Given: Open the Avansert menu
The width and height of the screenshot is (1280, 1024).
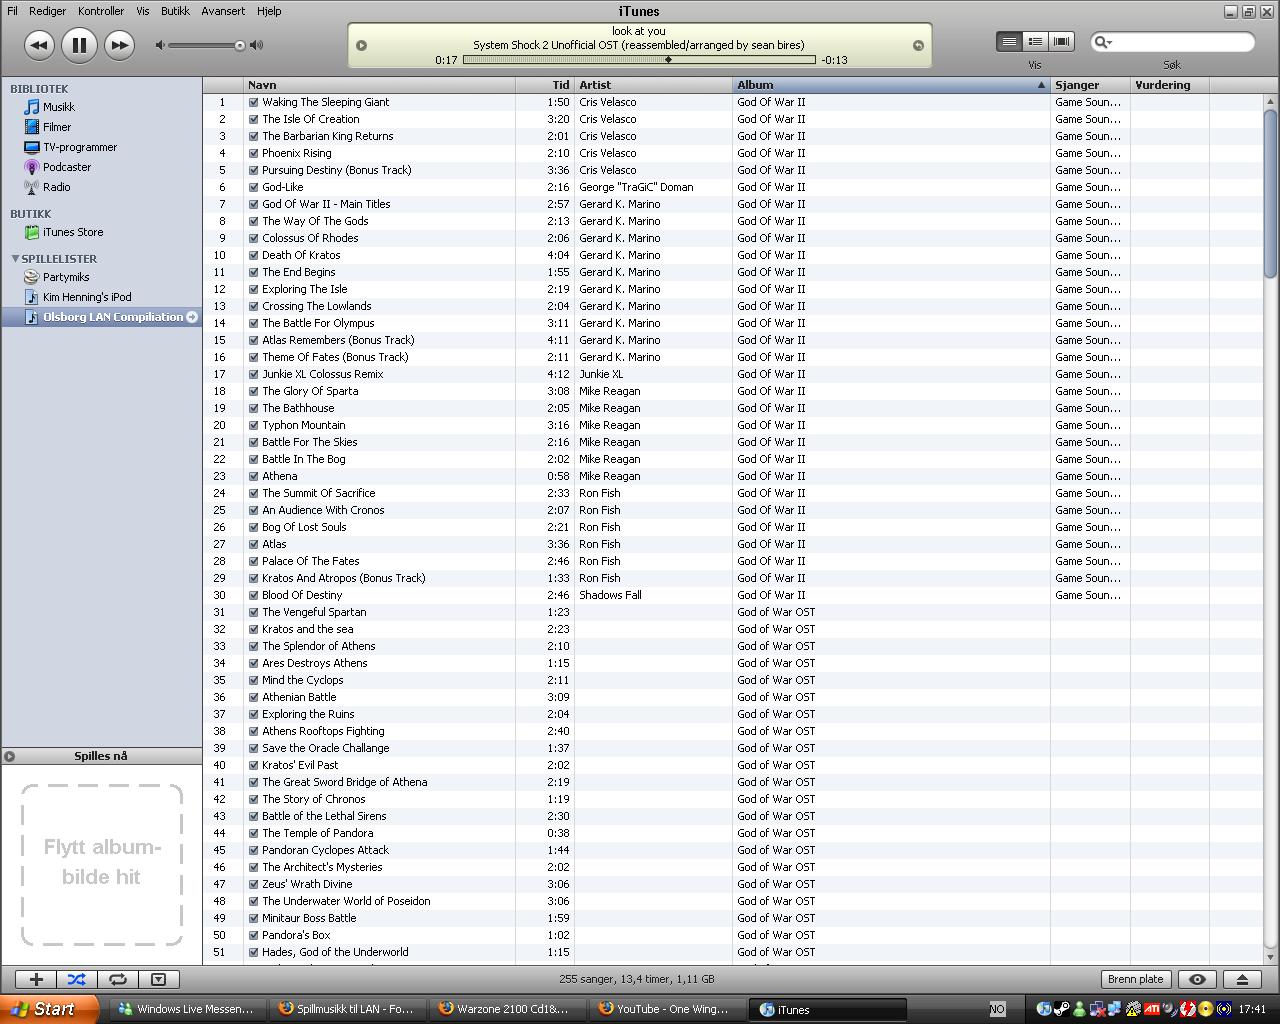Looking at the screenshot, I should point(222,11).
